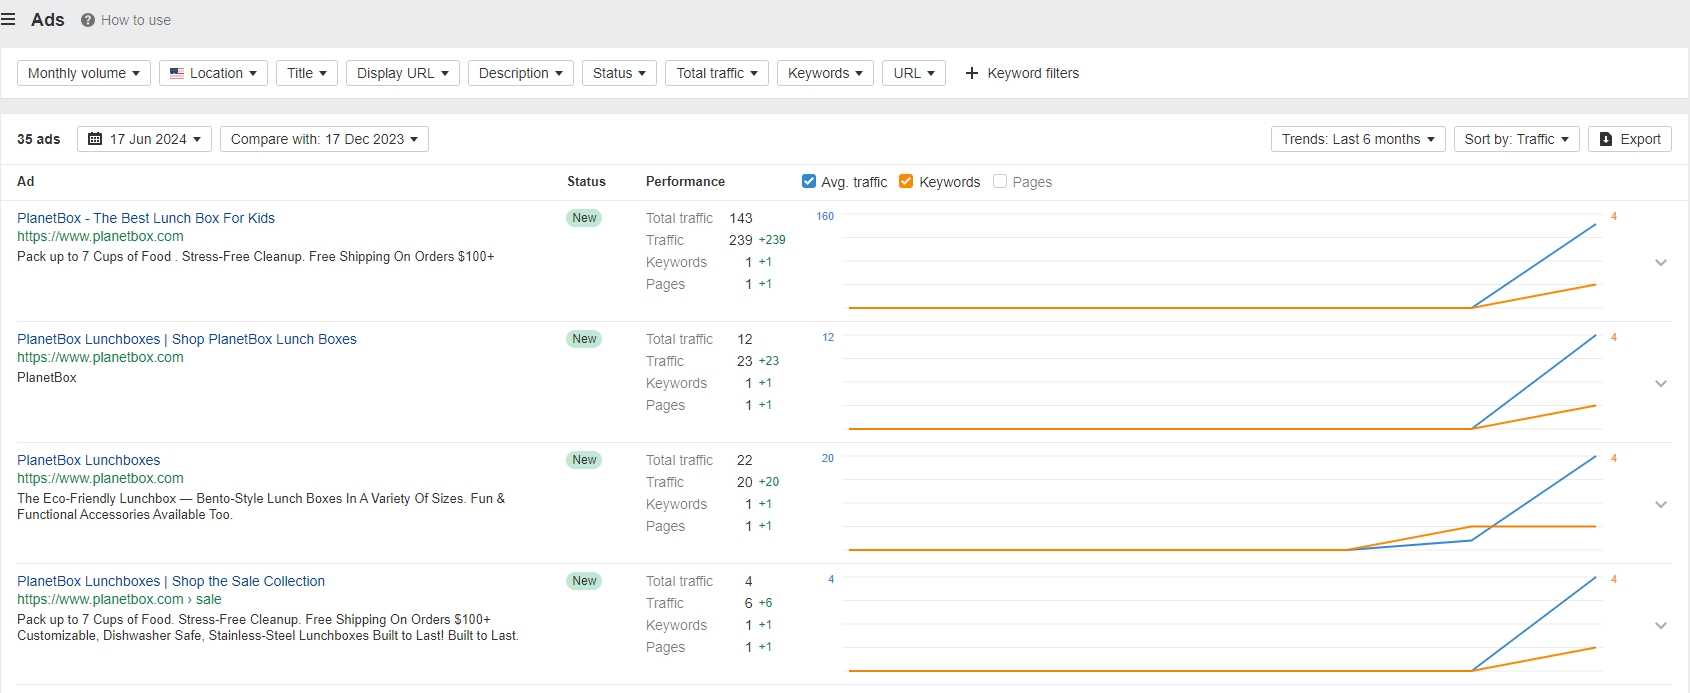Open Compare with 17 Dec 2023 dropdown
This screenshot has height=693, width=1690.
[324, 139]
